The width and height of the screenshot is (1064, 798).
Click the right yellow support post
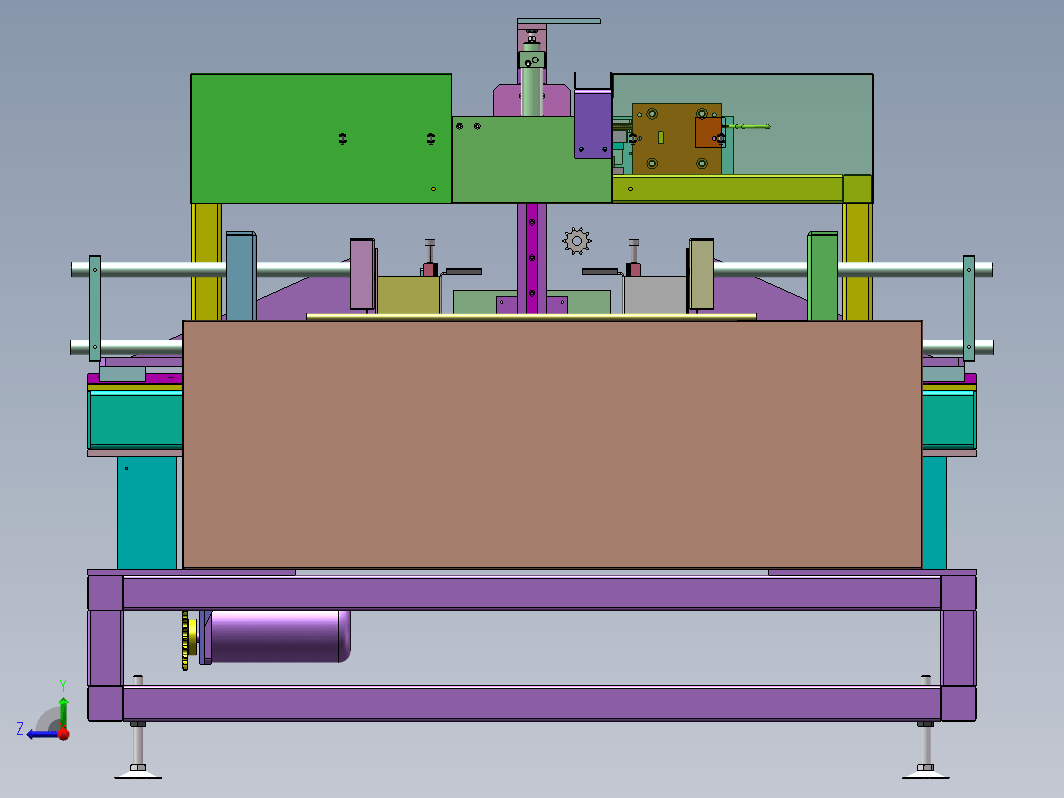pos(858,262)
